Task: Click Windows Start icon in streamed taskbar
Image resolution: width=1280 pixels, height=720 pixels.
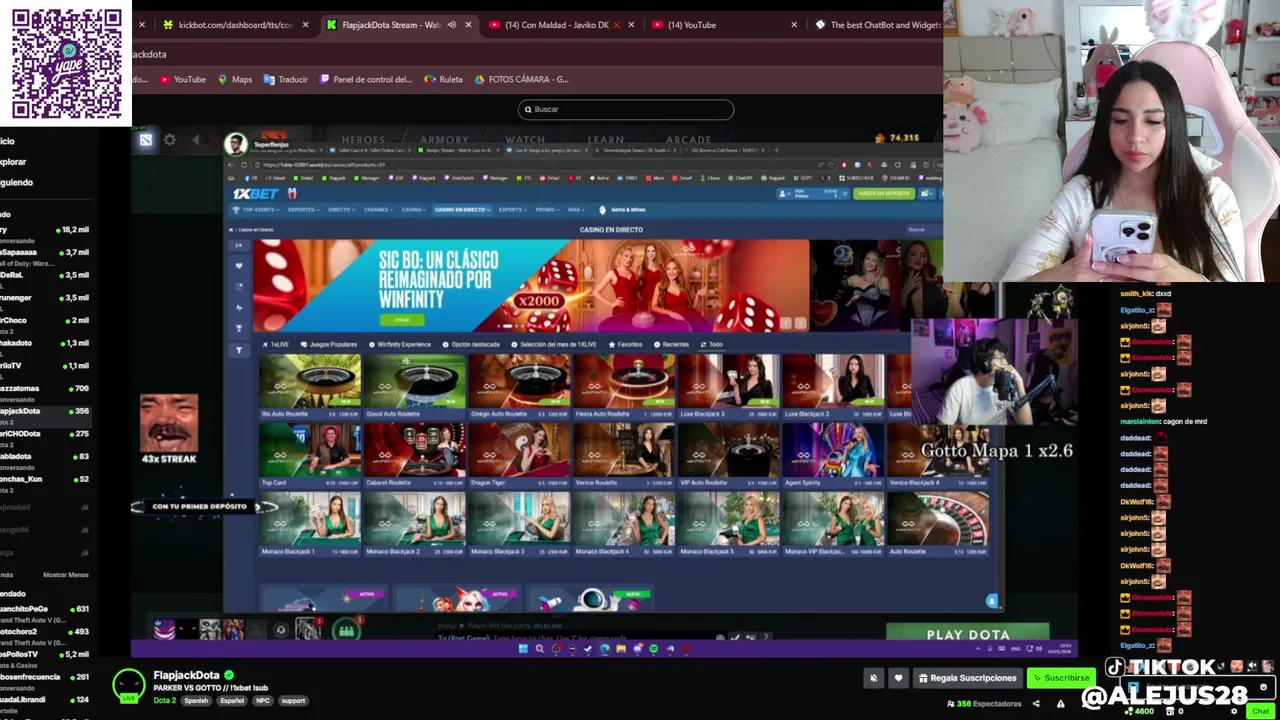Action: 522,648
